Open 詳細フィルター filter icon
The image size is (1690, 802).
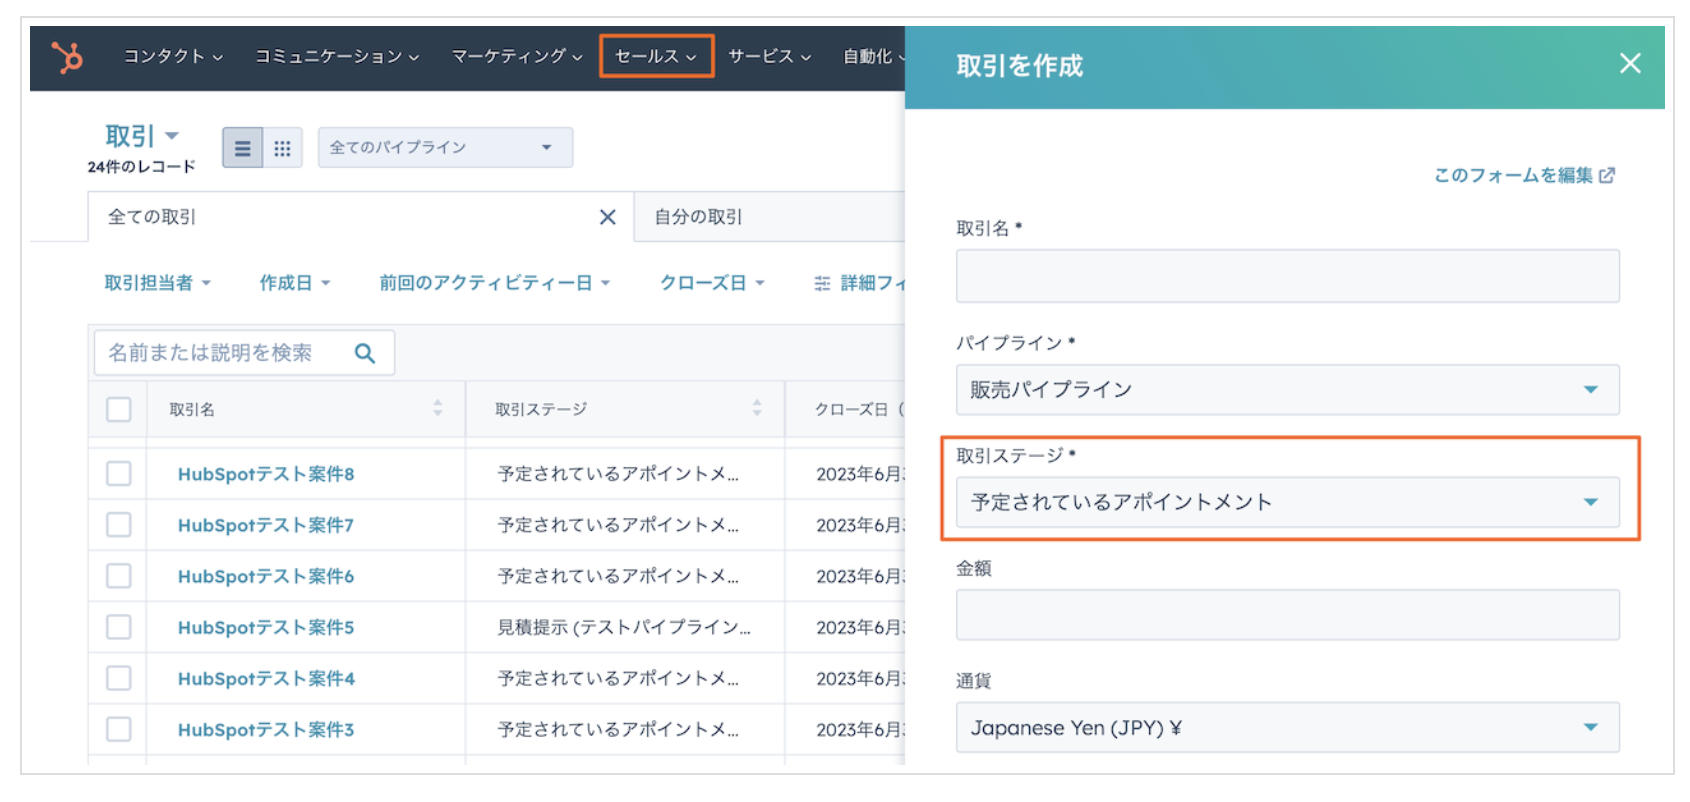coord(822,284)
